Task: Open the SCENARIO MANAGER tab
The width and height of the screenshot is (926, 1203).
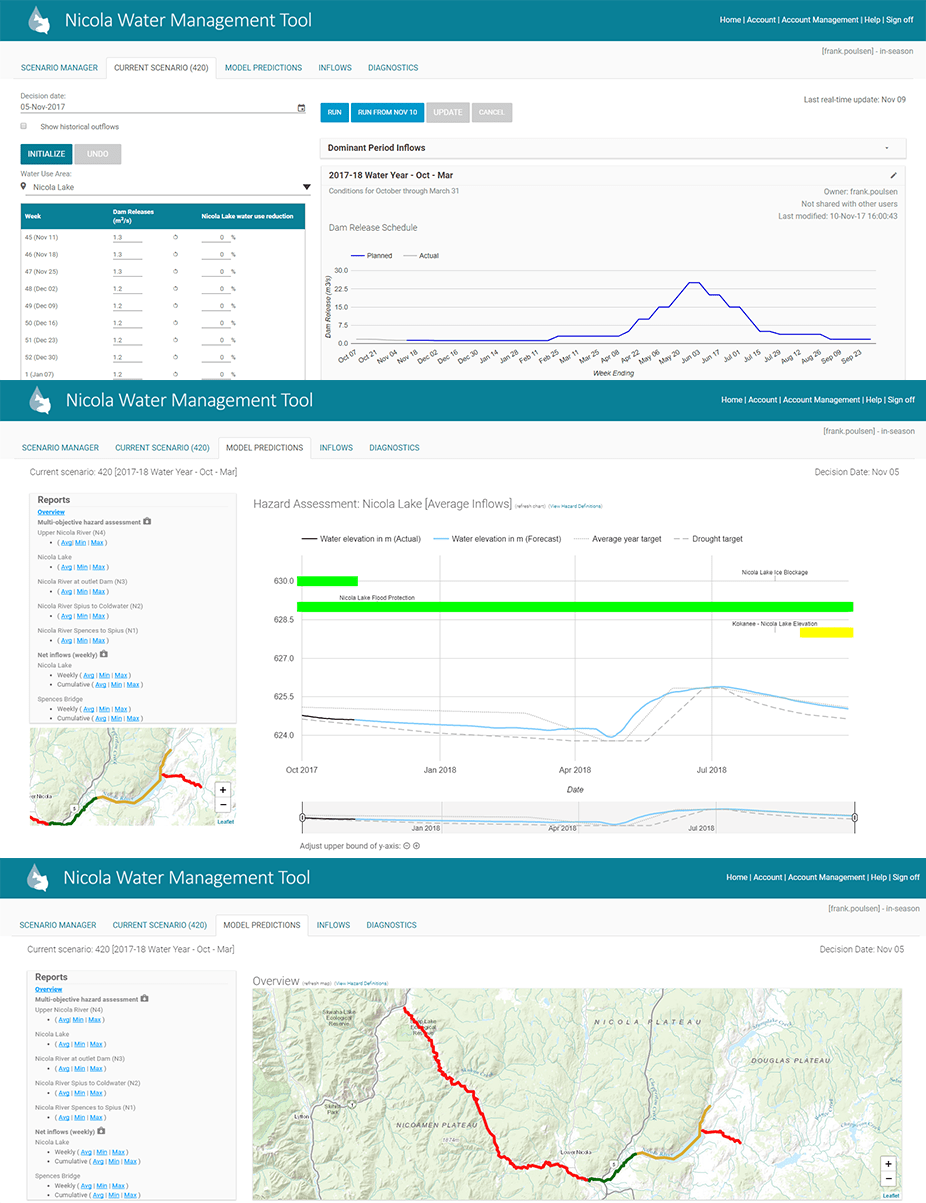Action: pos(60,68)
